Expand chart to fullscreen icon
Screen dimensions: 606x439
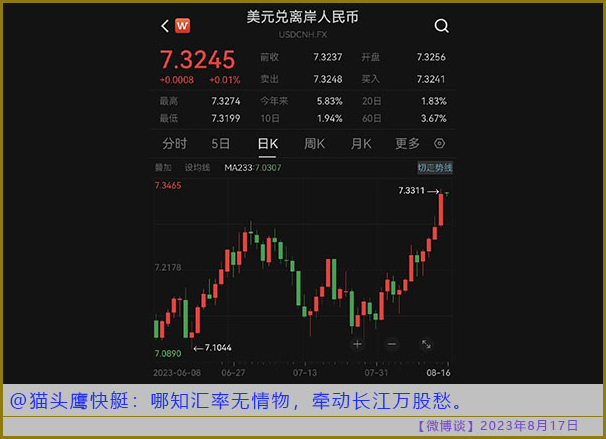[426, 344]
